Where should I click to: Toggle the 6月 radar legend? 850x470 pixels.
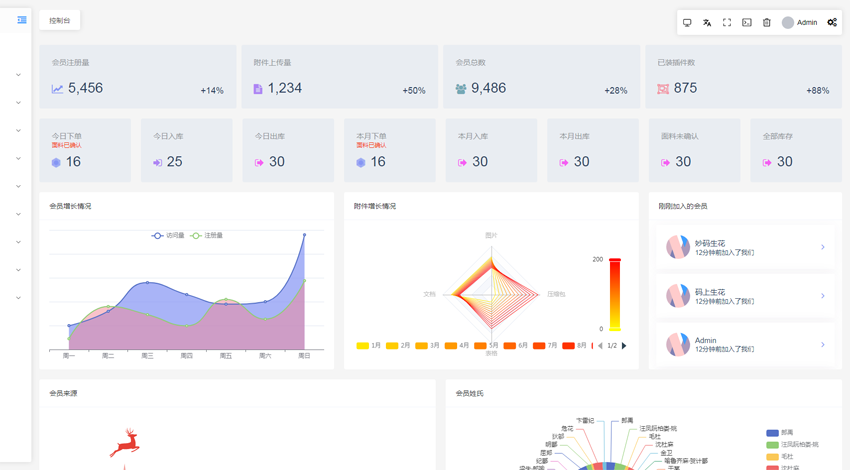point(516,345)
